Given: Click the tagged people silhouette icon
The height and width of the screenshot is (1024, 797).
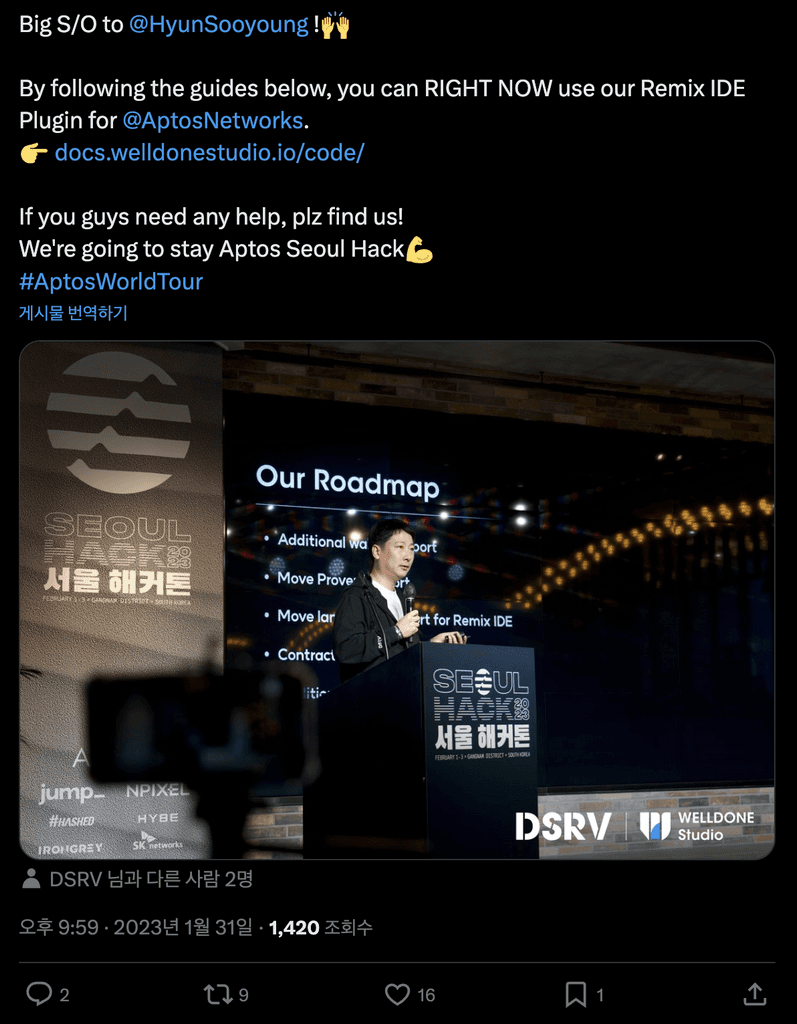Looking at the screenshot, I should (31, 879).
